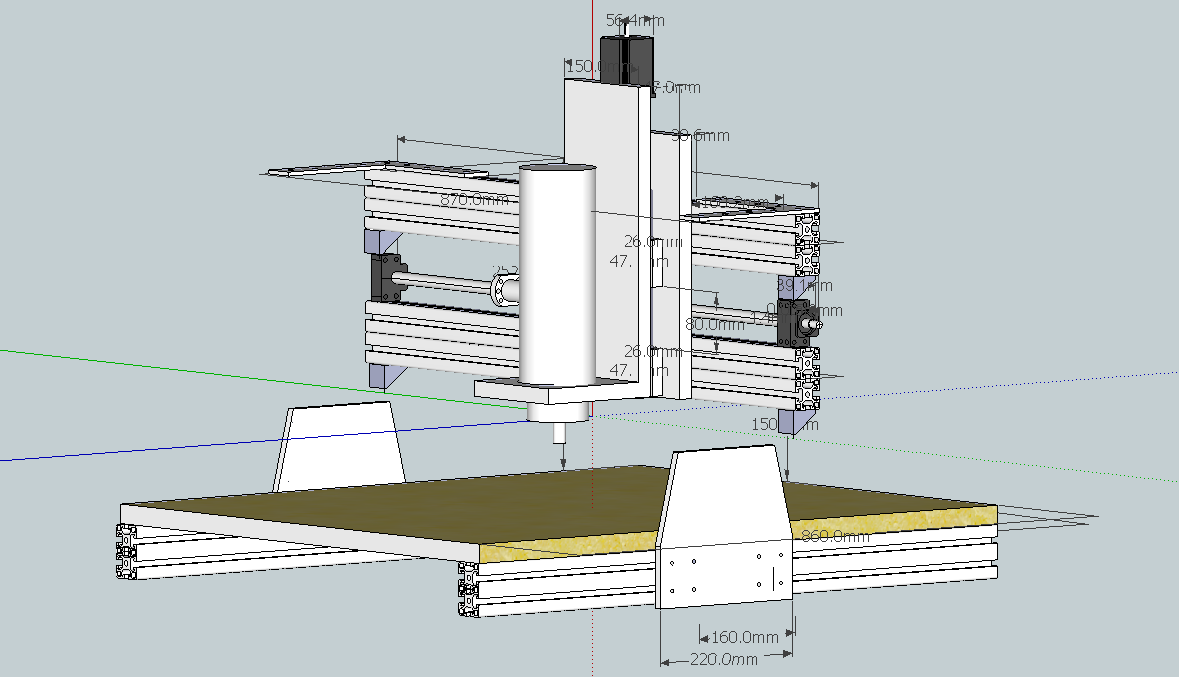
Task: Click the router bit under the spindle
Action: [x=558, y=432]
